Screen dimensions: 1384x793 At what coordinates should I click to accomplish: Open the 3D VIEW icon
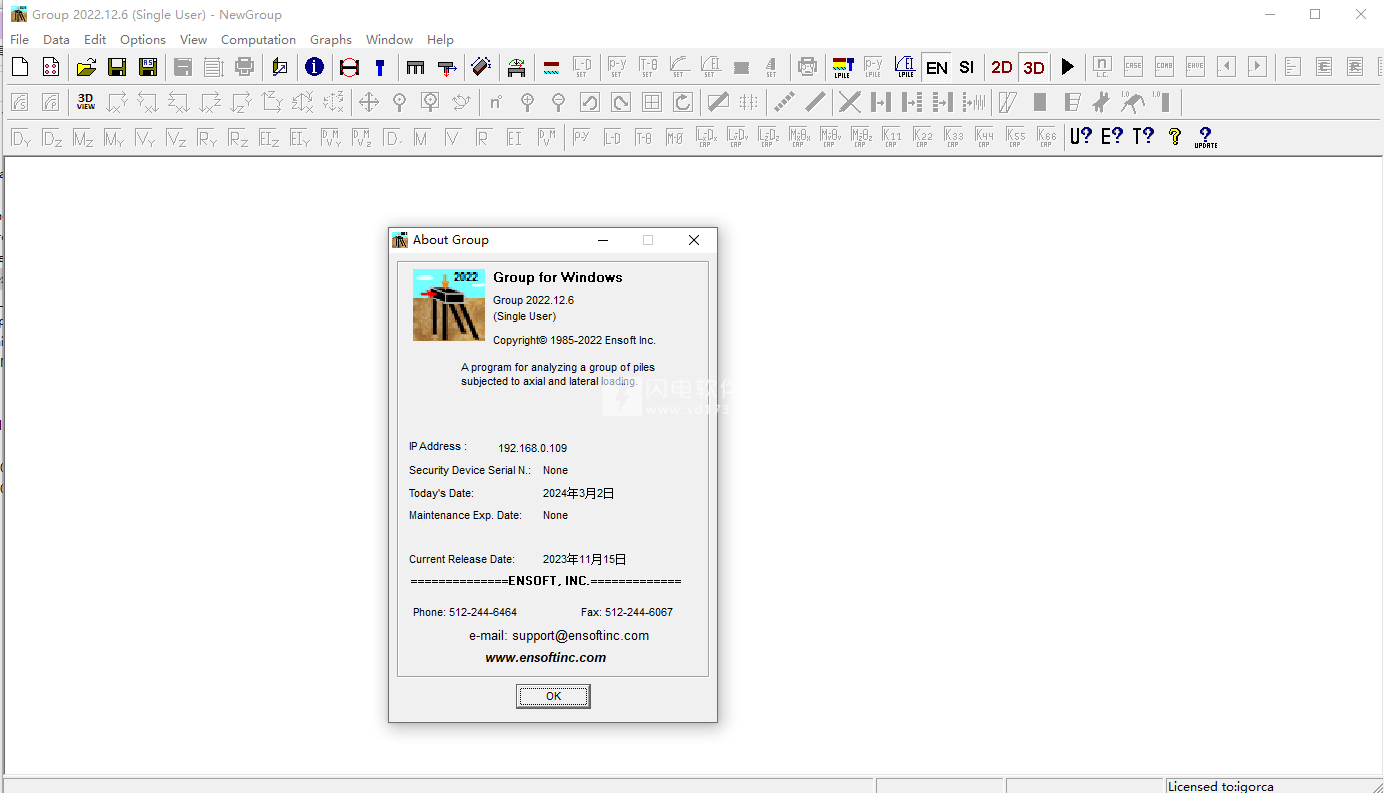(86, 102)
